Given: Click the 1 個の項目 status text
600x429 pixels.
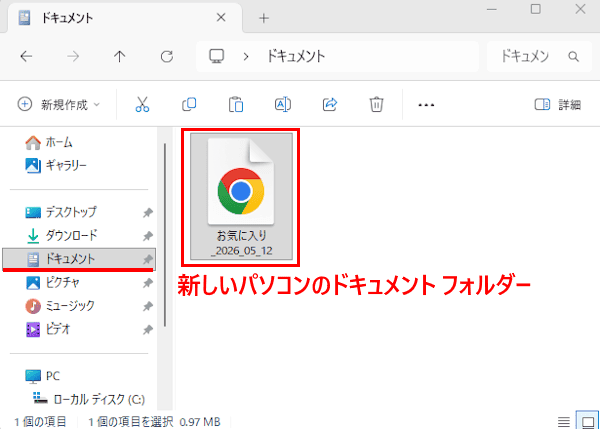Looking at the screenshot, I should pyautogui.click(x=41, y=422).
